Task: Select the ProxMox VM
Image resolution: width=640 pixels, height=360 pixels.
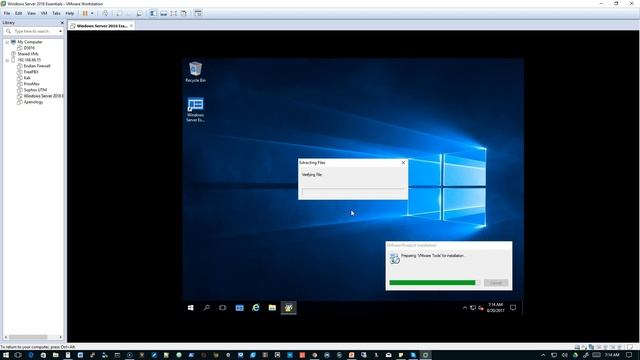Action: 31,84
